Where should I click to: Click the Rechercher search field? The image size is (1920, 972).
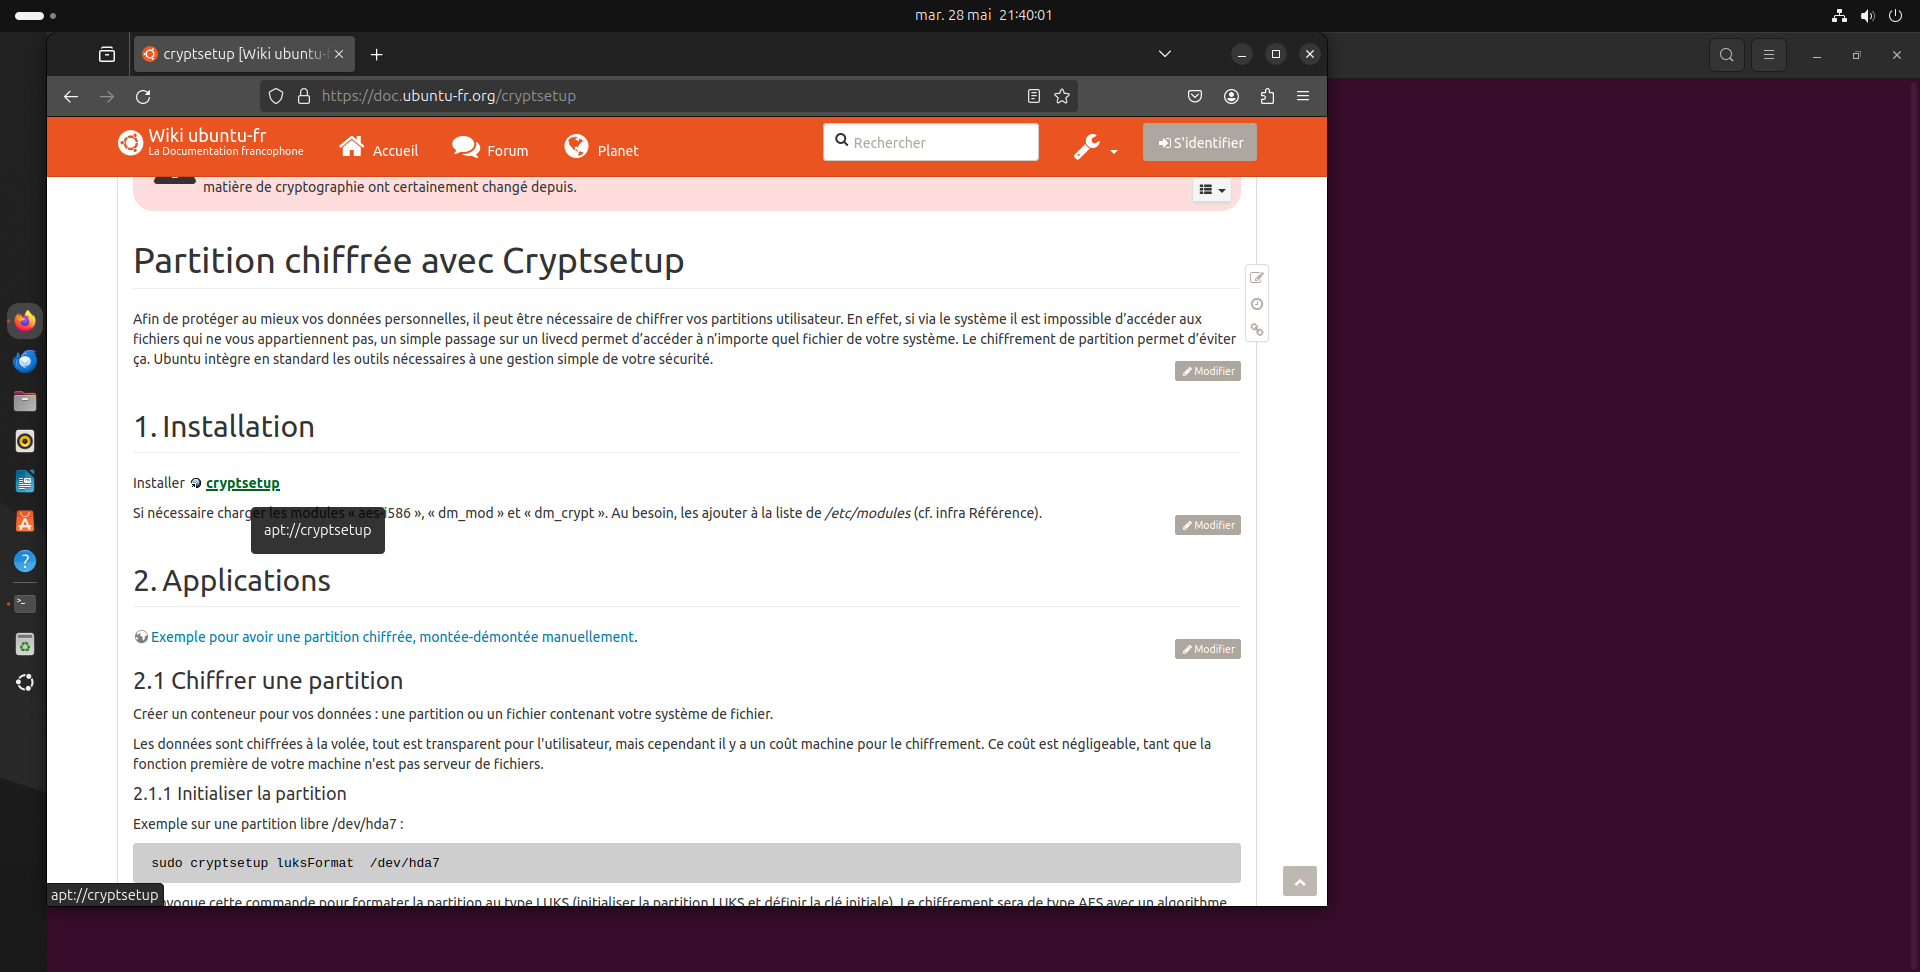pyautogui.click(x=931, y=142)
